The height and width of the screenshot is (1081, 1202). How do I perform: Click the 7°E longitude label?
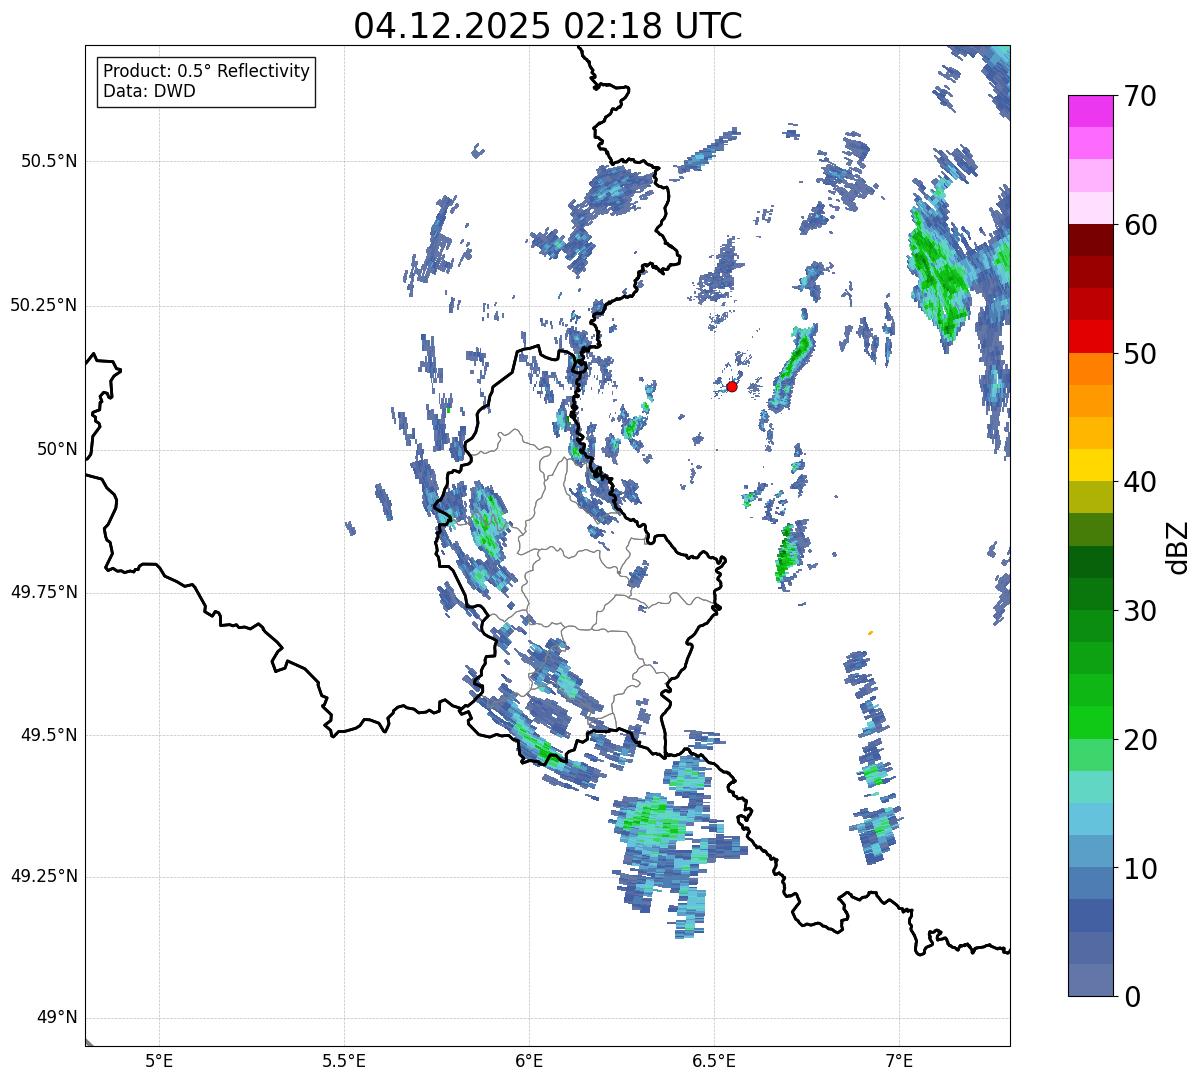[x=899, y=1060]
